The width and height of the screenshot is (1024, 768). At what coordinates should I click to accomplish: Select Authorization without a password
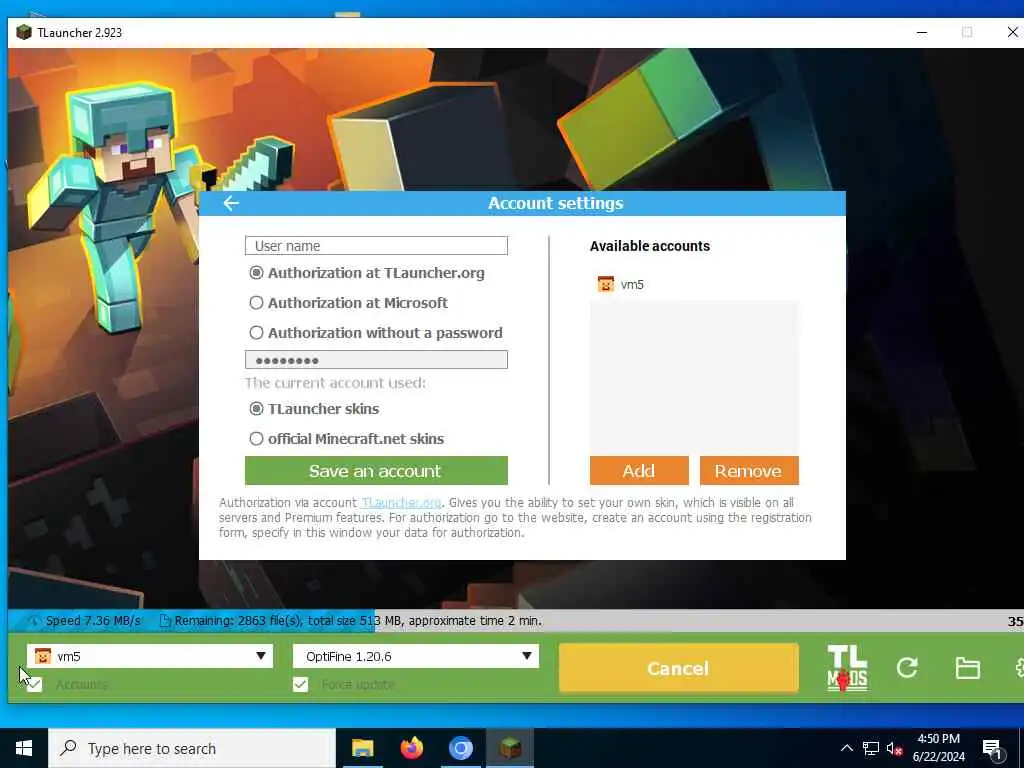376,333
